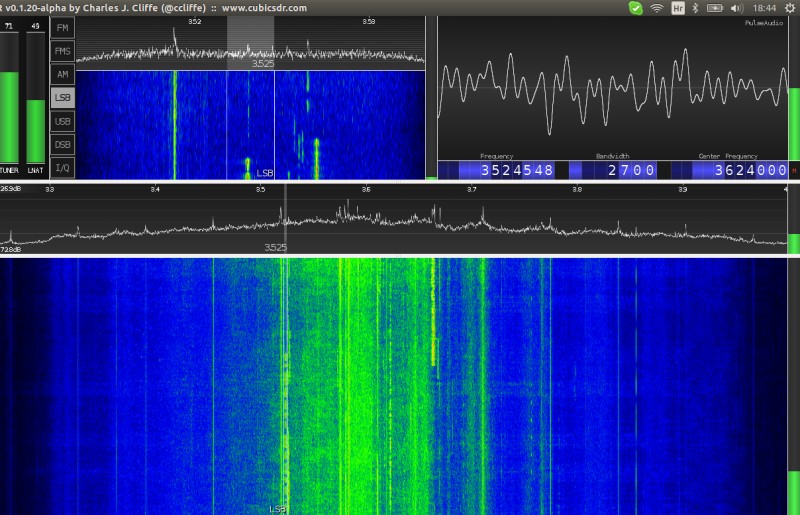Open the system gear session menu

click(790, 8)
